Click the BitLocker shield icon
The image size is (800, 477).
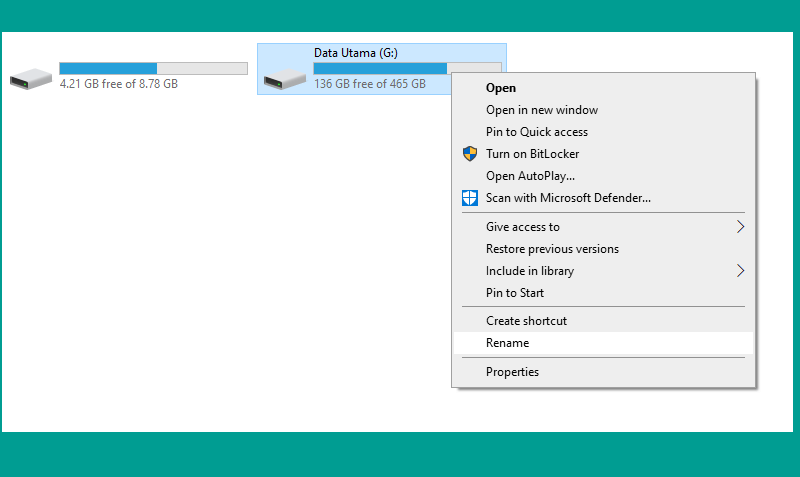(x=470, y=154)
